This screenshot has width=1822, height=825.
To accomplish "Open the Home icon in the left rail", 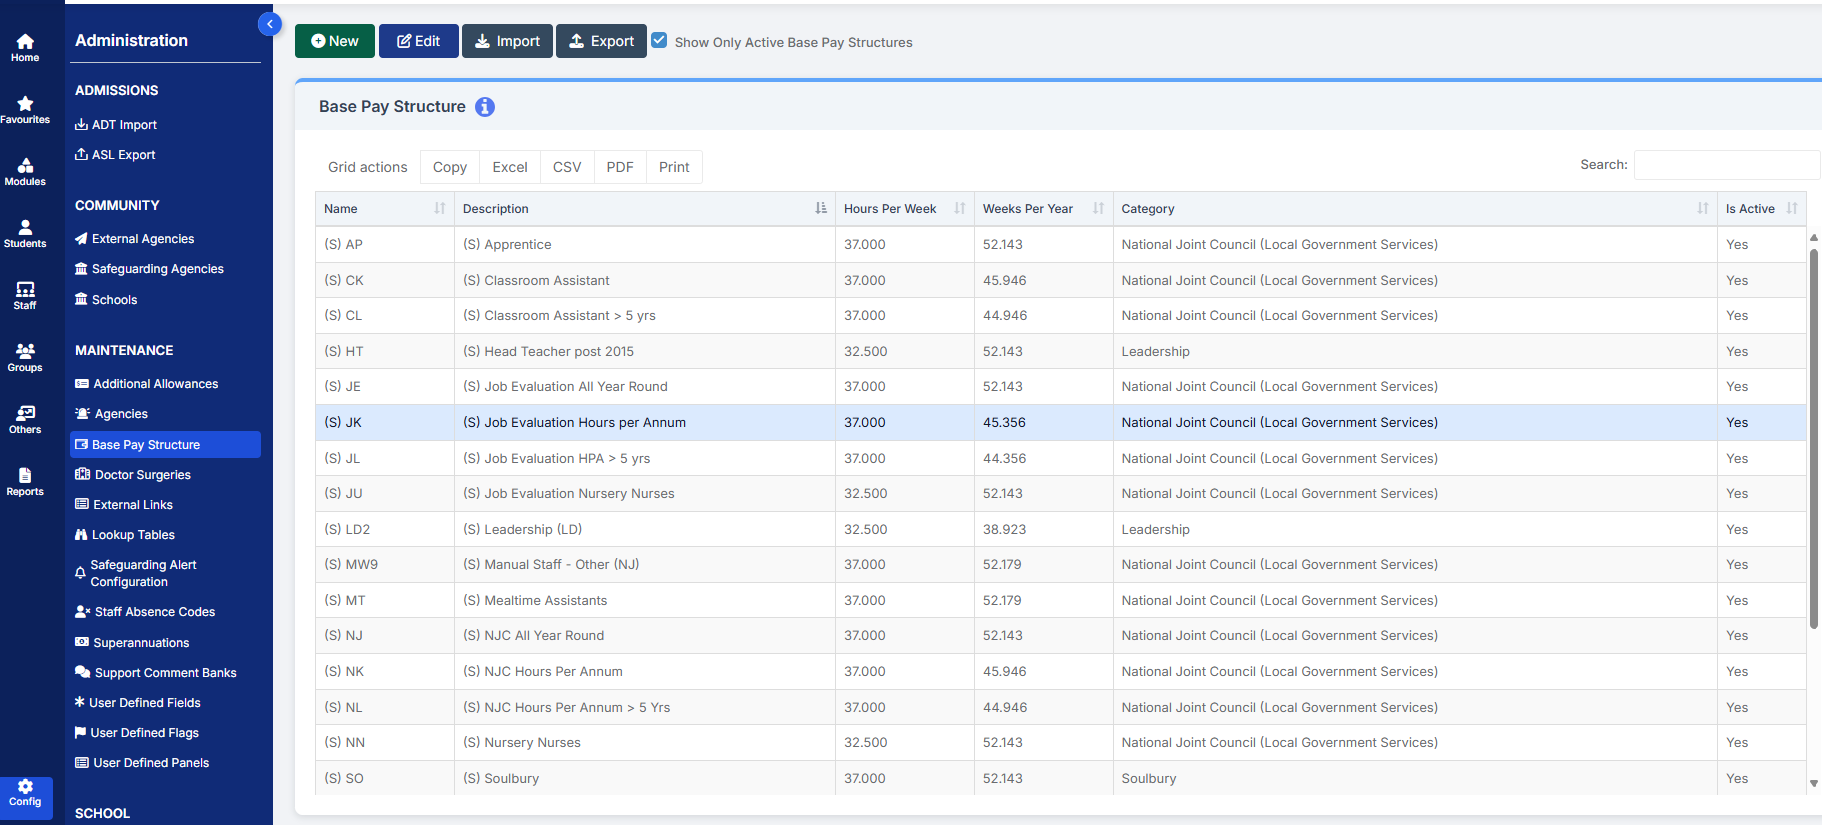I will [x=25, y=47].
